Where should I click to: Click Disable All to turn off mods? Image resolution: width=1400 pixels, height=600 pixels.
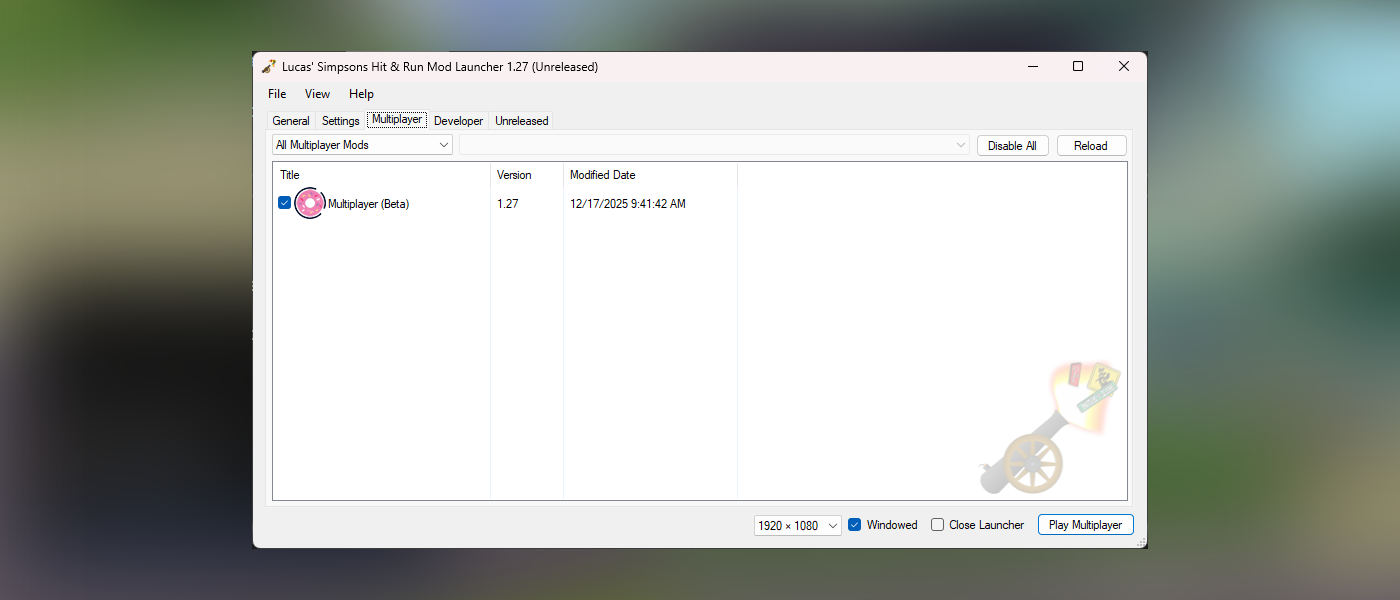pos(1012,145)
